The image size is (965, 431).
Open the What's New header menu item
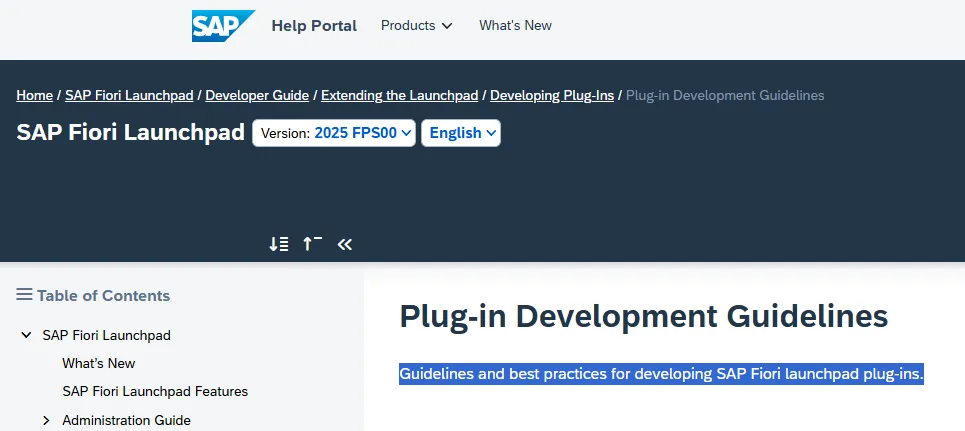[515, 25]
